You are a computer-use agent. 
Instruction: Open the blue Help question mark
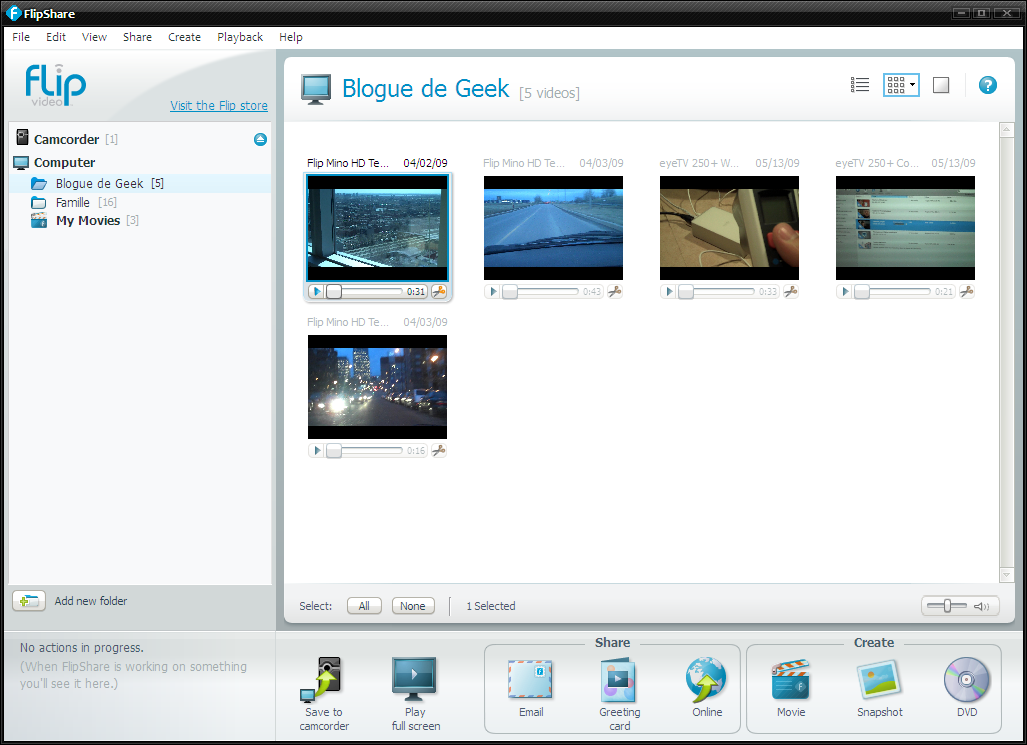click(x=987, y=85)
